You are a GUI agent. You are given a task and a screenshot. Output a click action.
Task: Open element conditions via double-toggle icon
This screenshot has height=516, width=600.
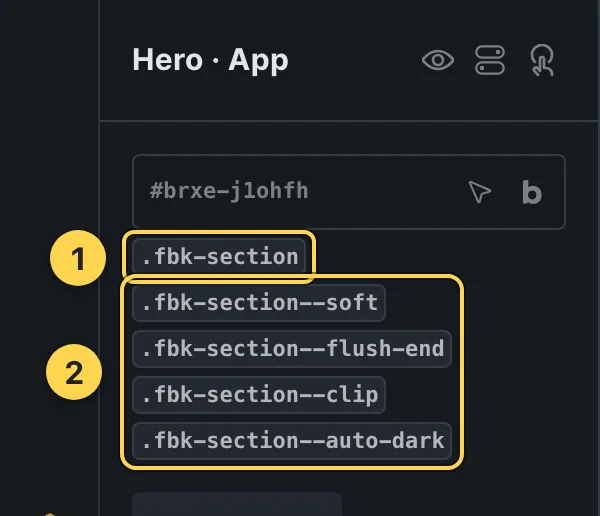490,60
